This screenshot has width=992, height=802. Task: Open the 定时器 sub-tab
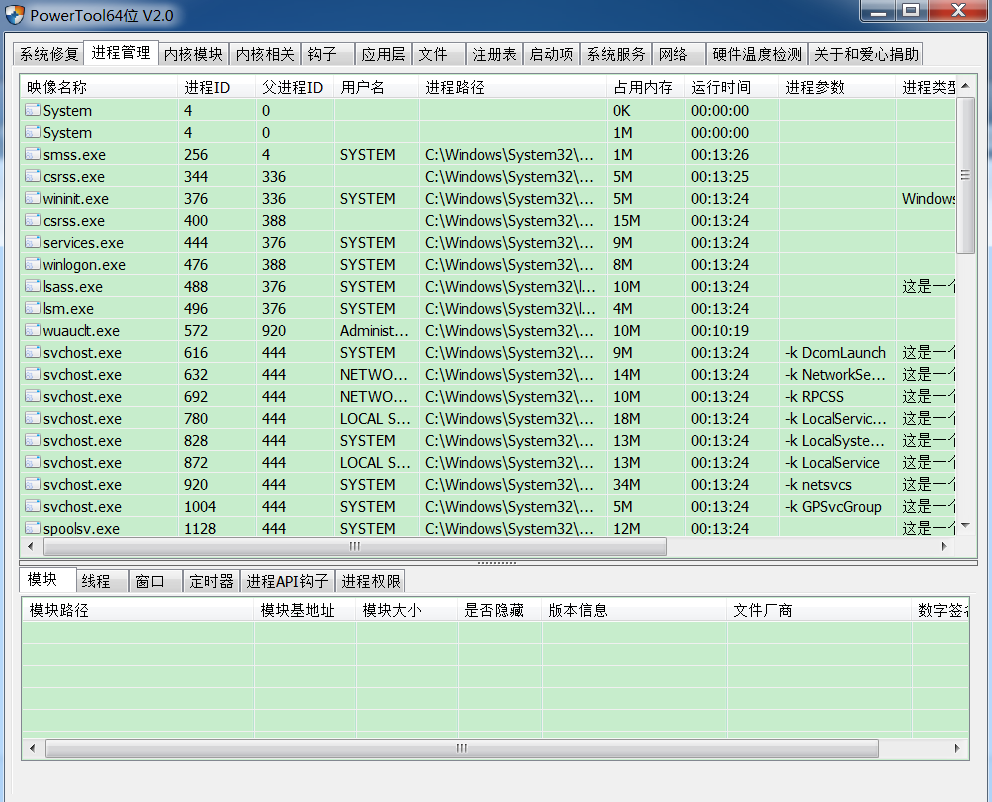click(211, 581)
